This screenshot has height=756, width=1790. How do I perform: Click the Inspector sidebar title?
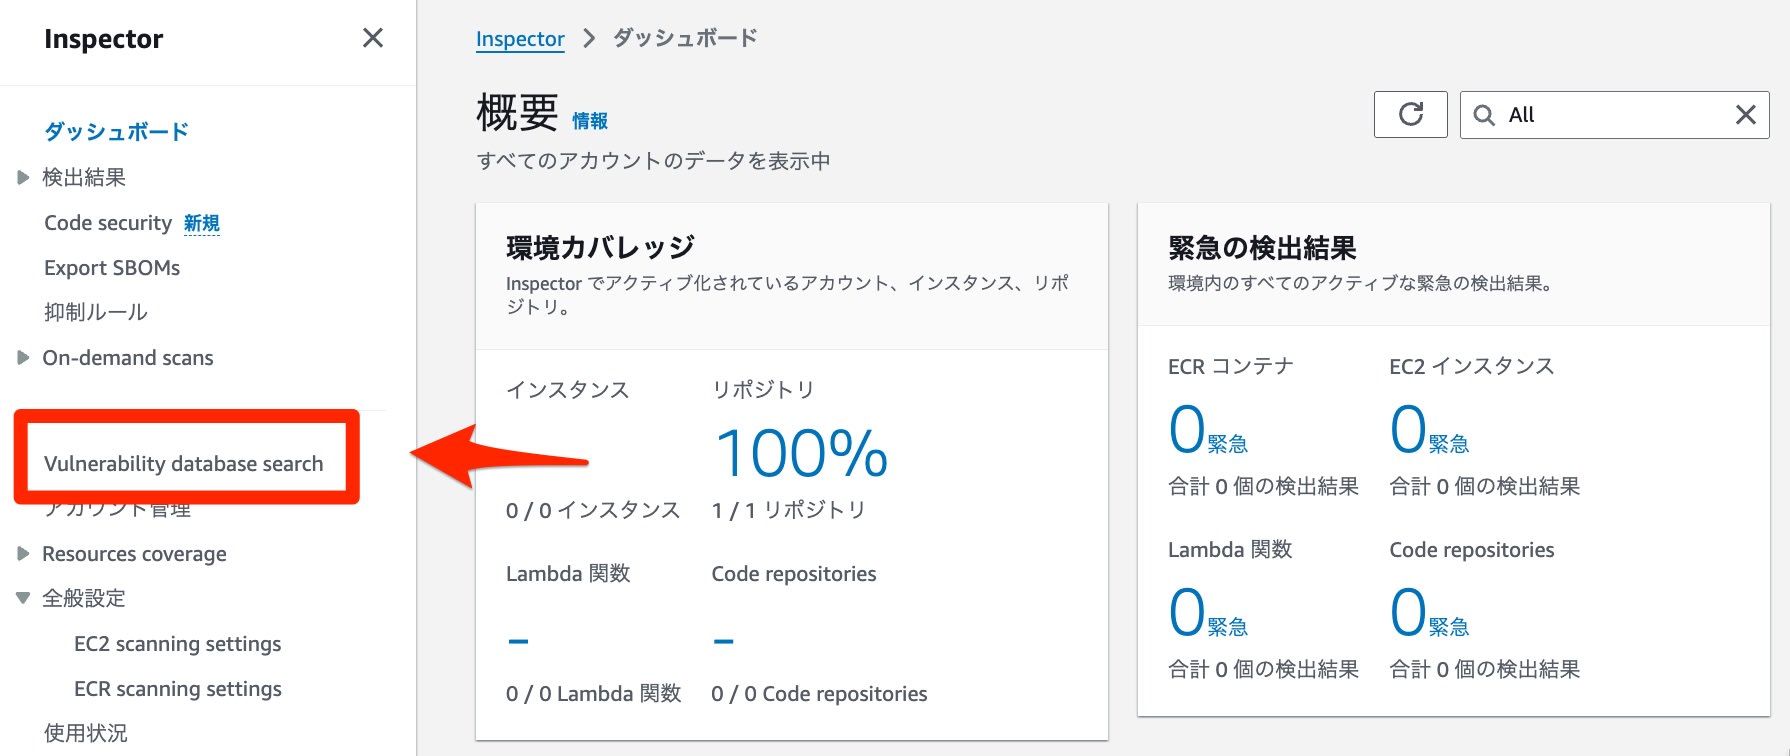click(x=103, y=39)
